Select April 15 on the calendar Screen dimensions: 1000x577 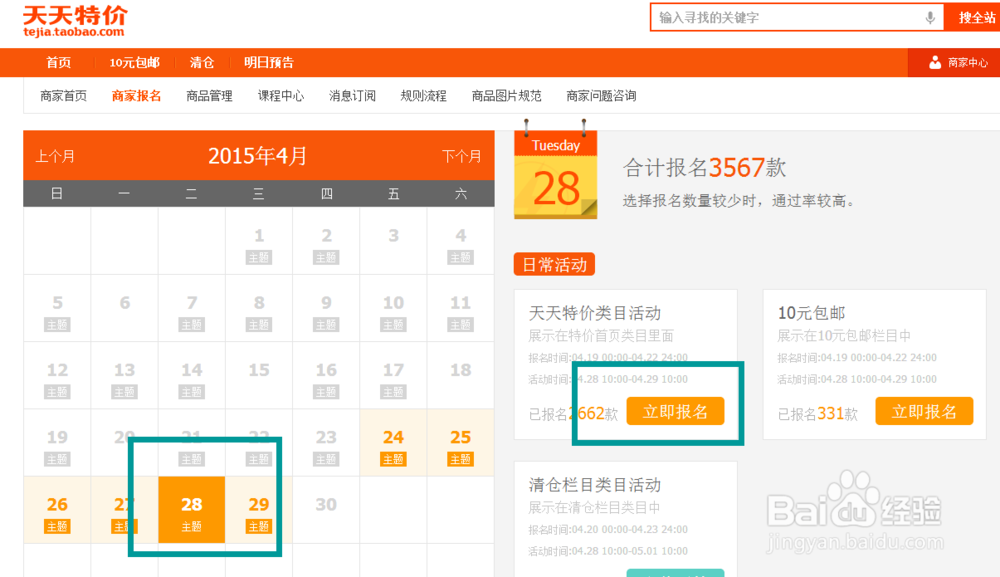tap(258, 376)
